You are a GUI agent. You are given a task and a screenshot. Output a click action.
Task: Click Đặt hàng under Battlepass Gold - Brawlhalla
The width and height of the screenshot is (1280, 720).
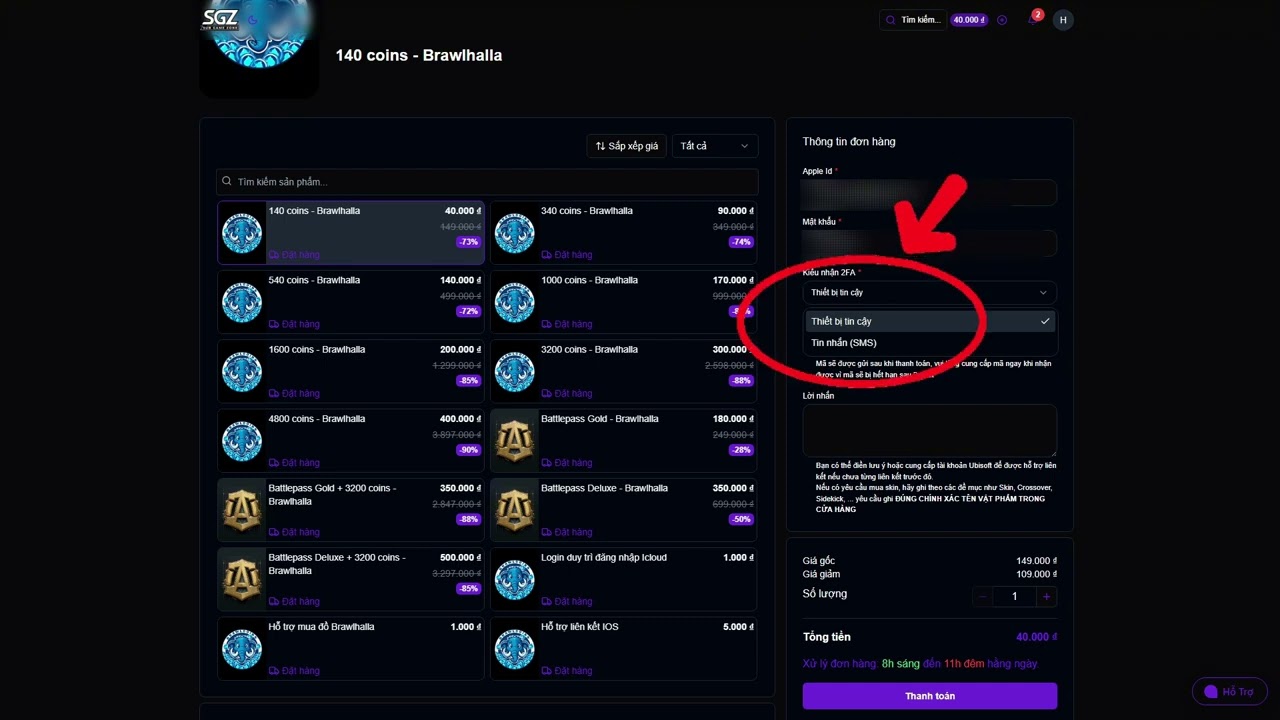click(567, 463)
